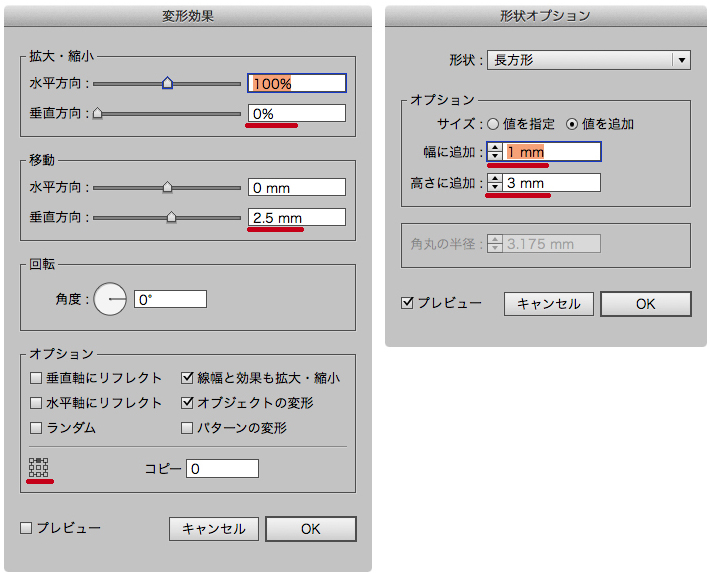Click the 変形効果 dialog title bar

[188, 16]
